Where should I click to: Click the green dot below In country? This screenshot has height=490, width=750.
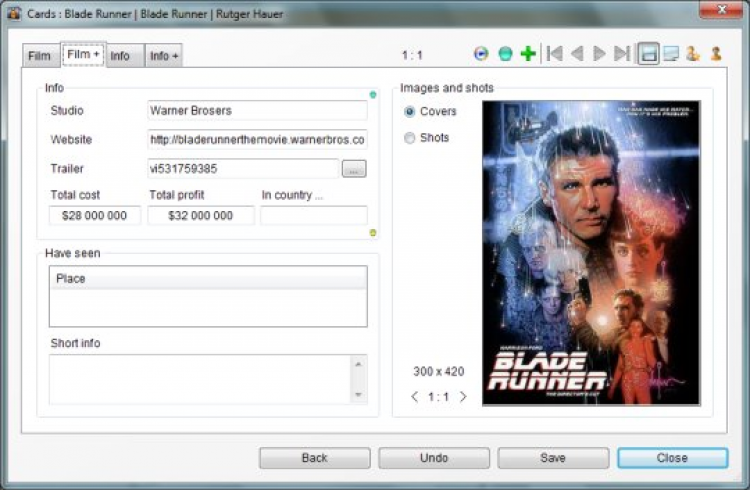click(x=373, y=233)
